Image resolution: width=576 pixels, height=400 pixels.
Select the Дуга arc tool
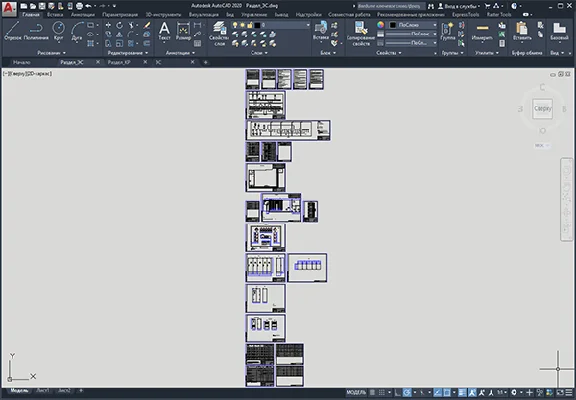76,31
